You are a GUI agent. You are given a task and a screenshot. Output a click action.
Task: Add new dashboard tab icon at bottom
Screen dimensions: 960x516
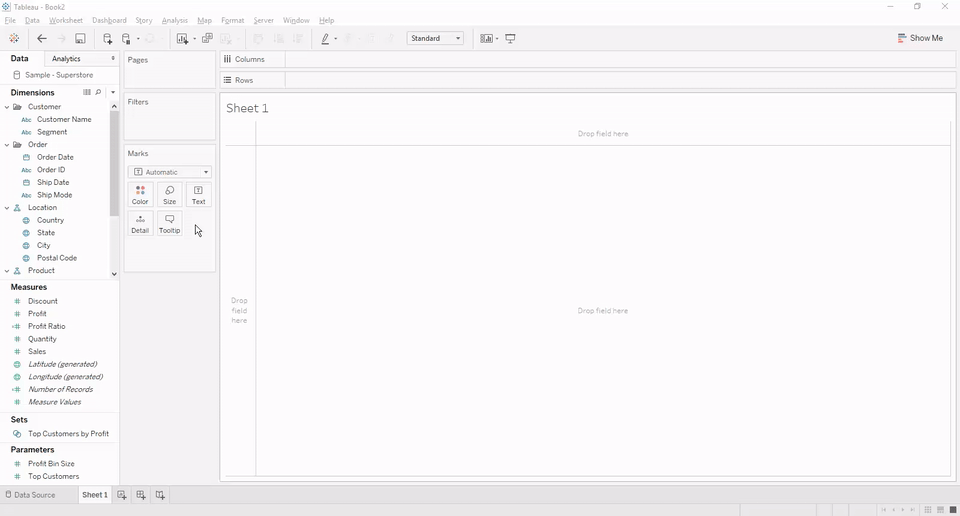coord(141,495)
